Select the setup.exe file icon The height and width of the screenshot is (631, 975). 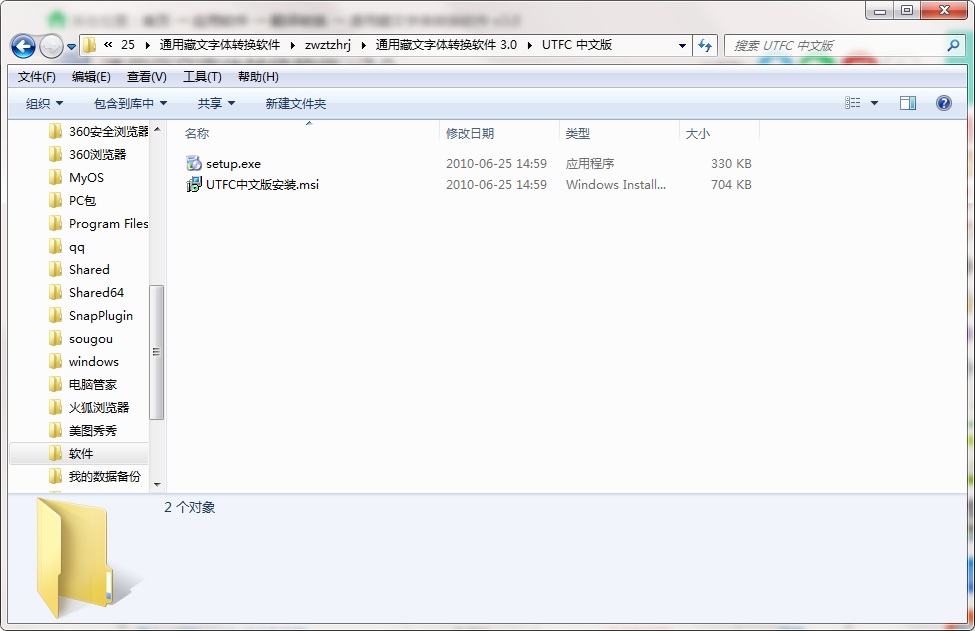coord(194,164)
